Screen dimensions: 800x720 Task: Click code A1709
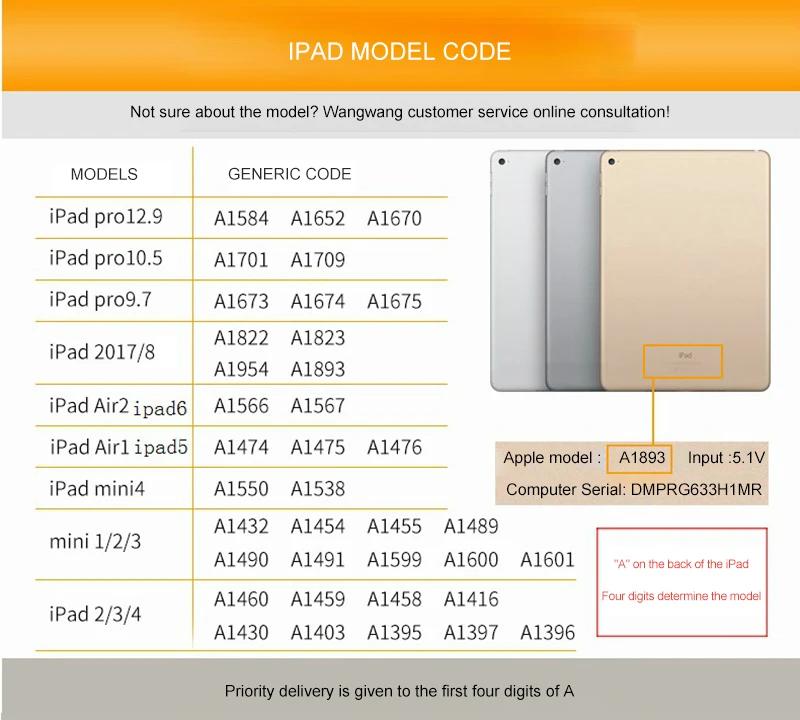coord(317,260)
